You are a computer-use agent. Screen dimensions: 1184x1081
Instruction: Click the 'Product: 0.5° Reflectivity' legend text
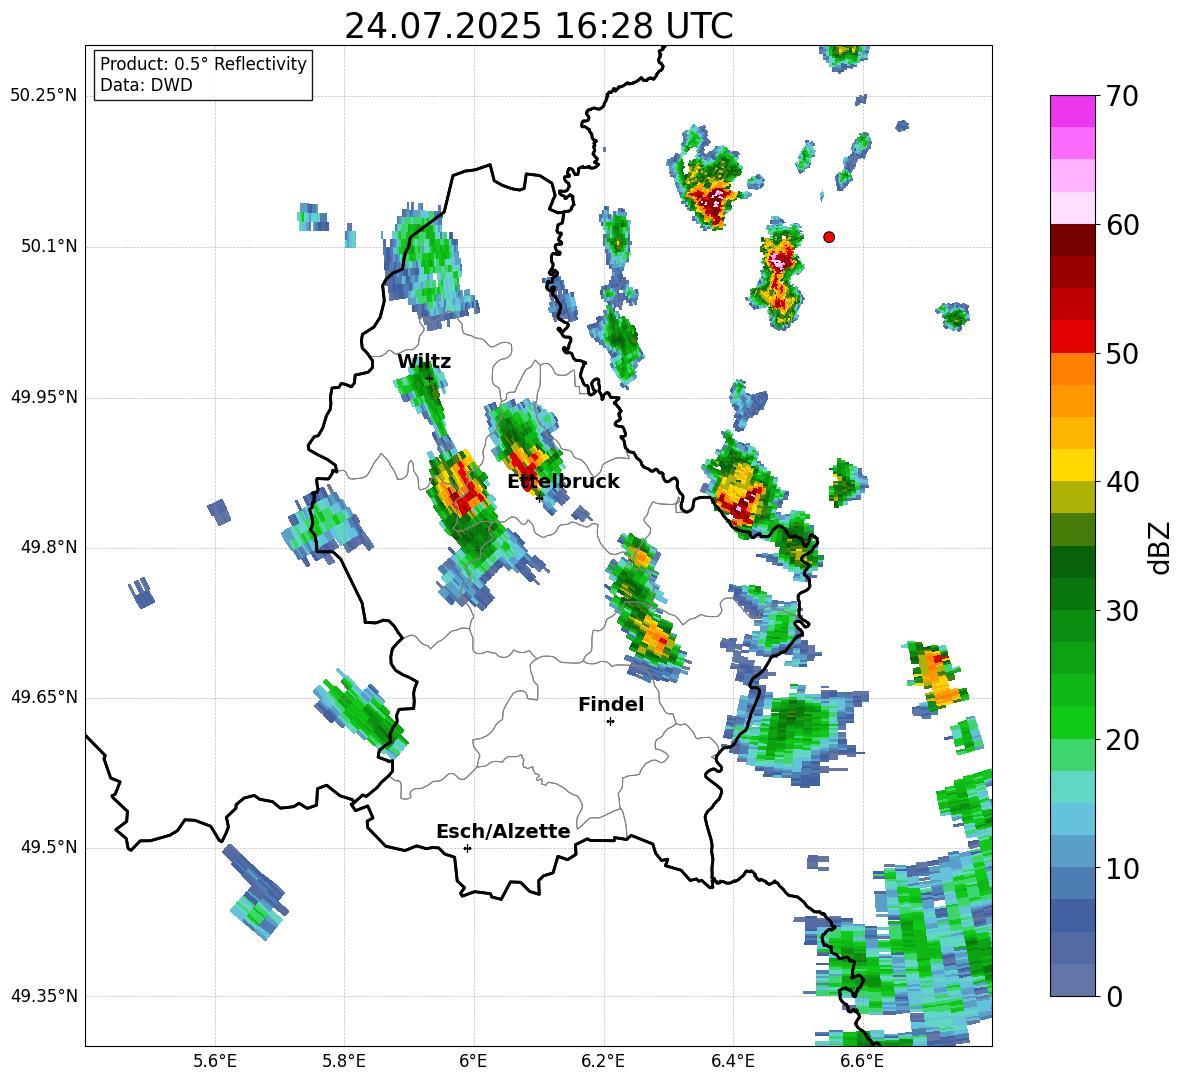[x=203, y=63]
